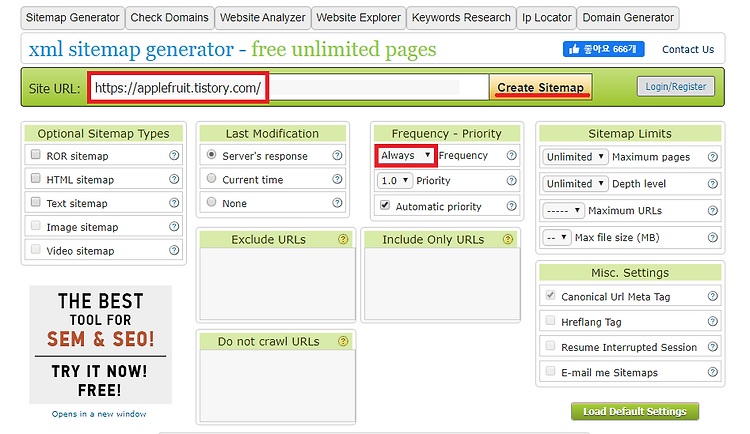Screen dimensions: 750x434
Task: Open help icon for ROR sitemap
Action: 174,156
